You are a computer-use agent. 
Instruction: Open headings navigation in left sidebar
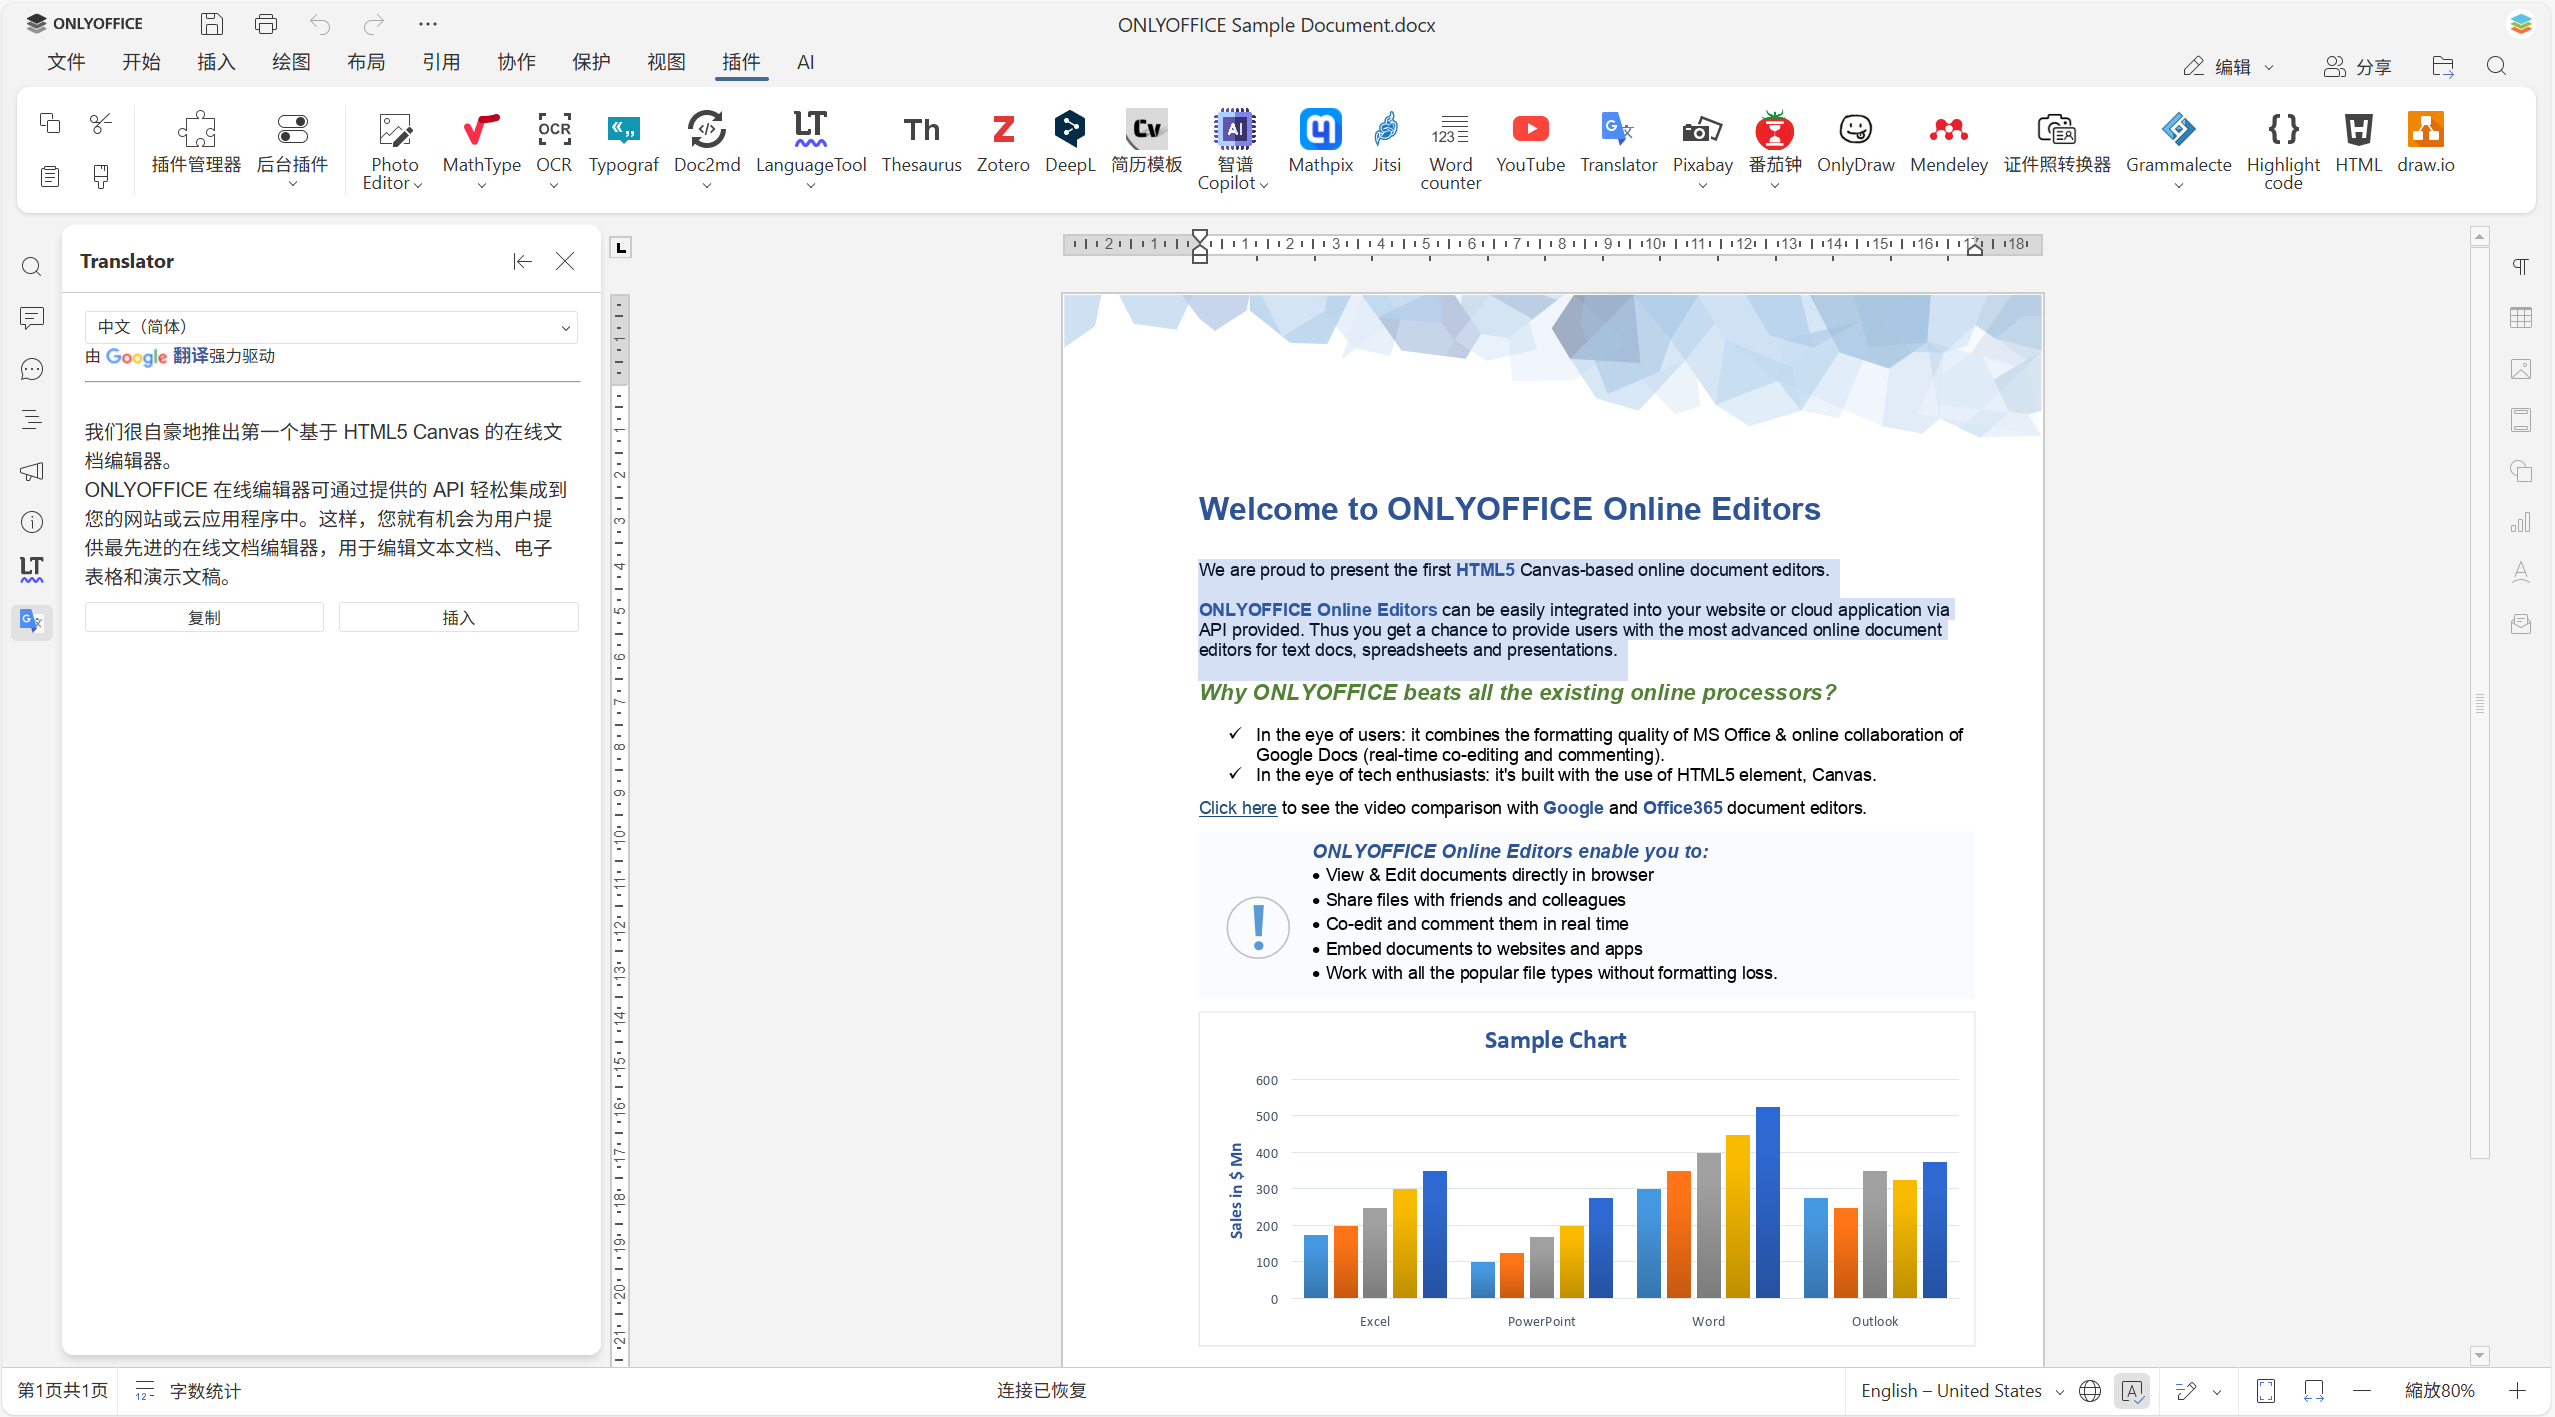click(x=32, y=420)
